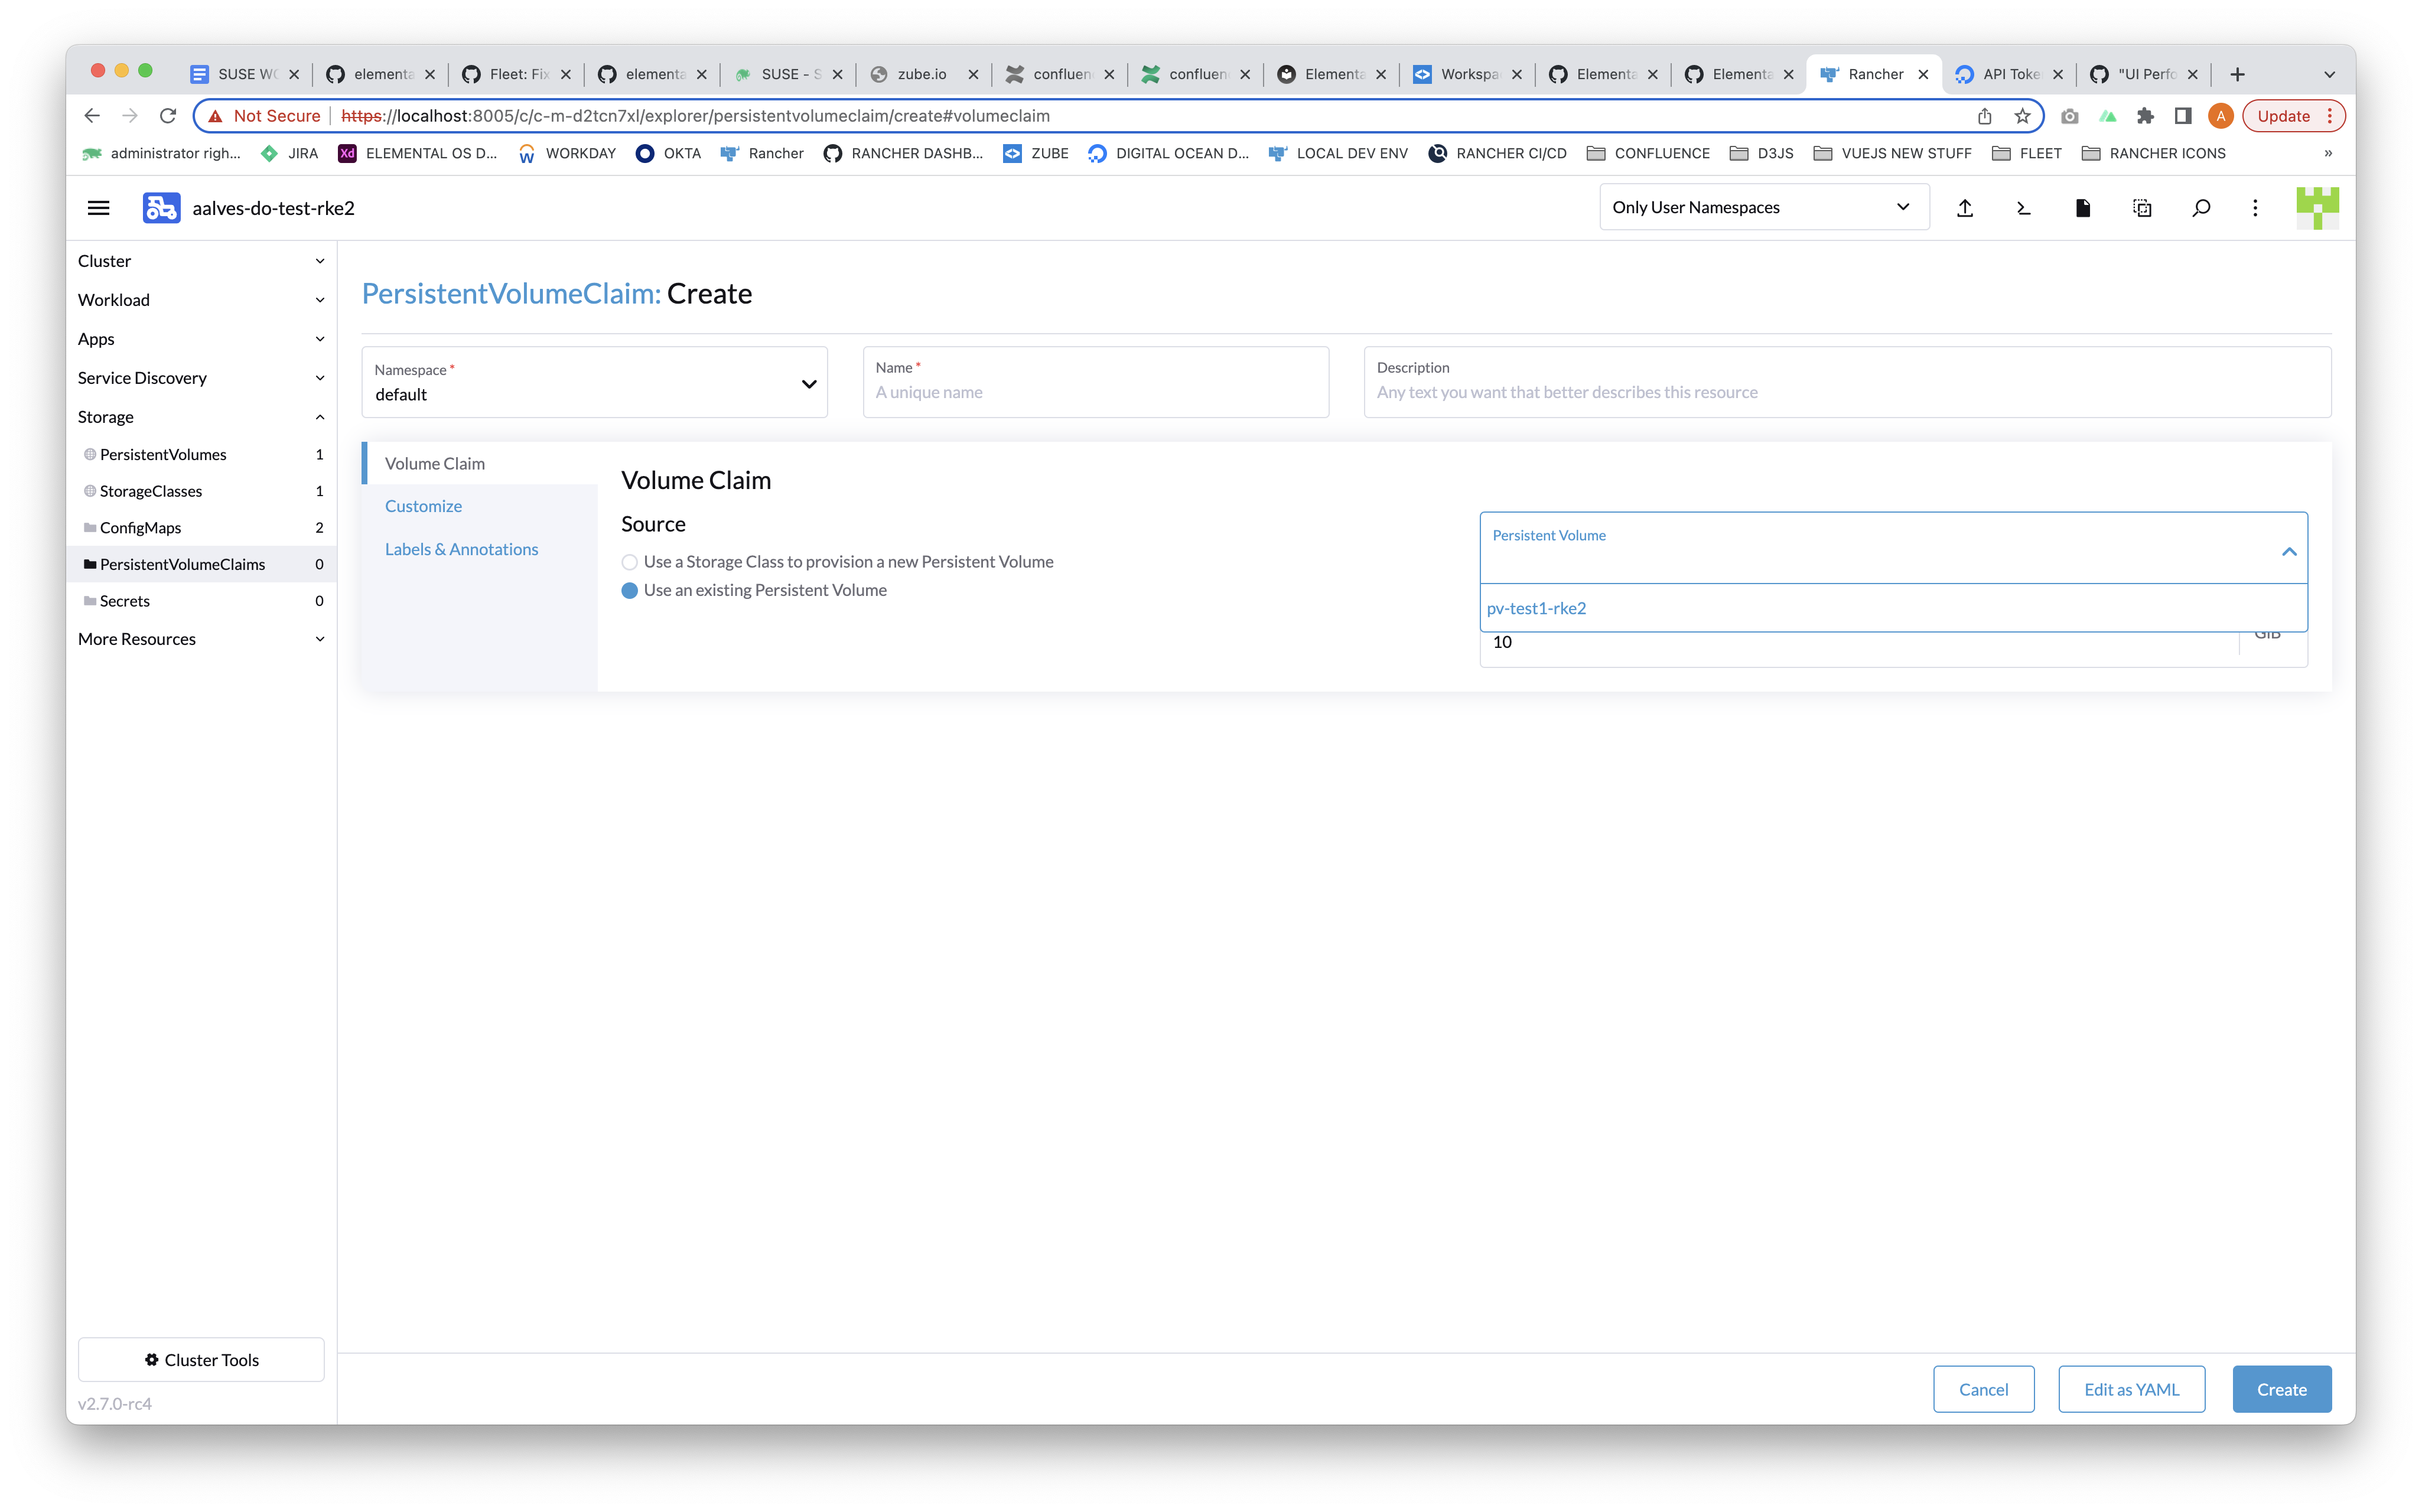
Task: Open the Labels & Annotations tab
Action: point(461,548)
